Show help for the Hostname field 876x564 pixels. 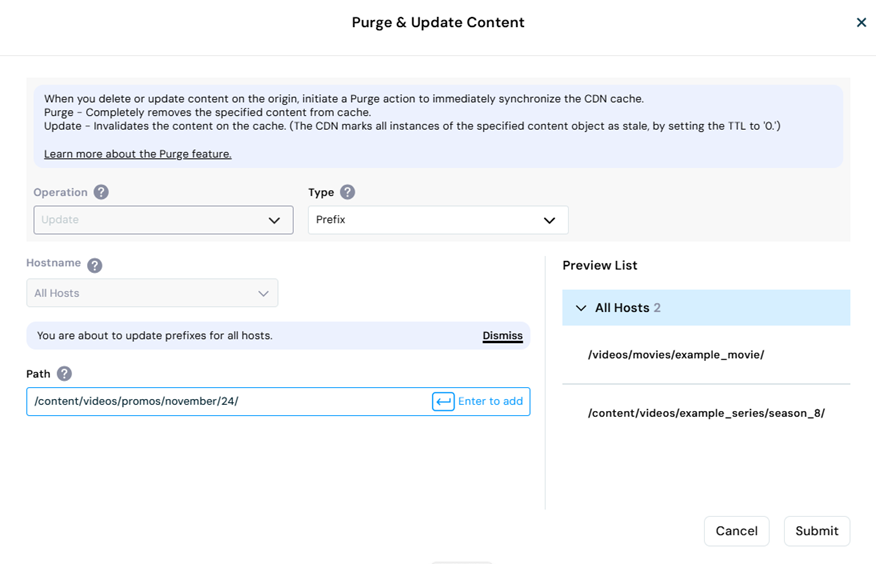tap(95, 265)
